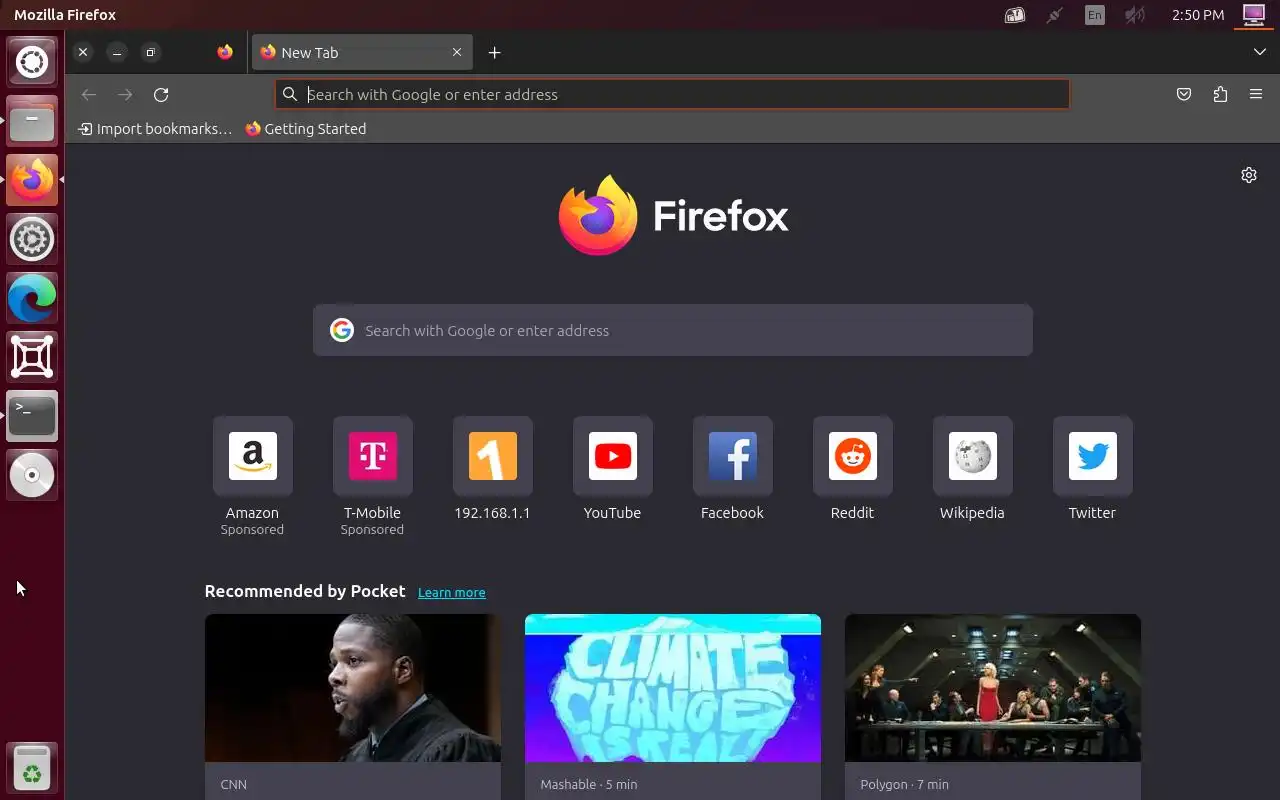The width and height of the screenshot is (1280, 800).
Task: Click the Mashable · 5 min label
Action: pyautogui.click(x=589, y=785)
